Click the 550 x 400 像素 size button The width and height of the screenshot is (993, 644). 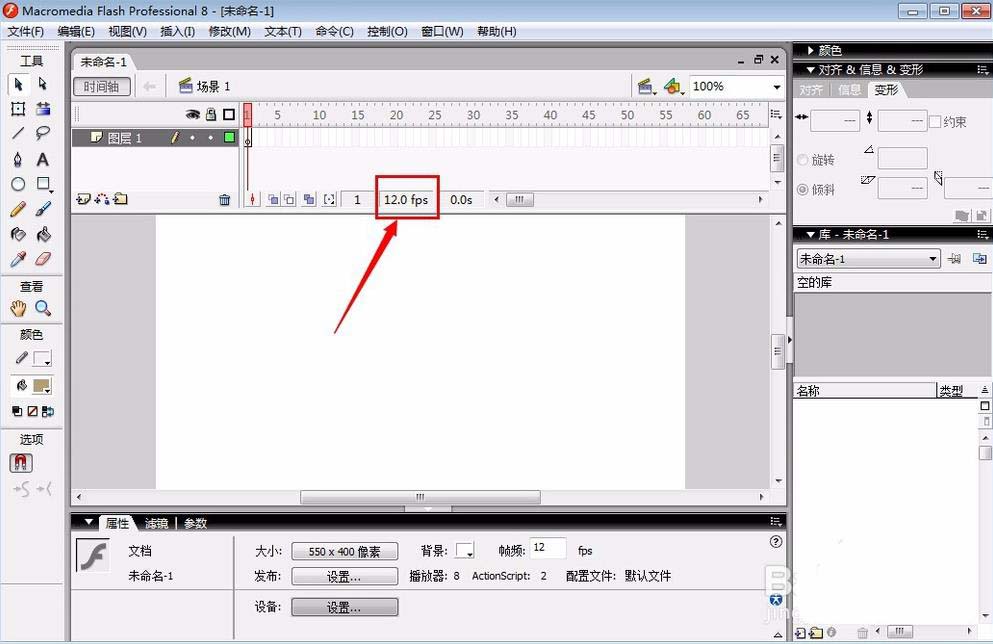click(x=345, y=551)
